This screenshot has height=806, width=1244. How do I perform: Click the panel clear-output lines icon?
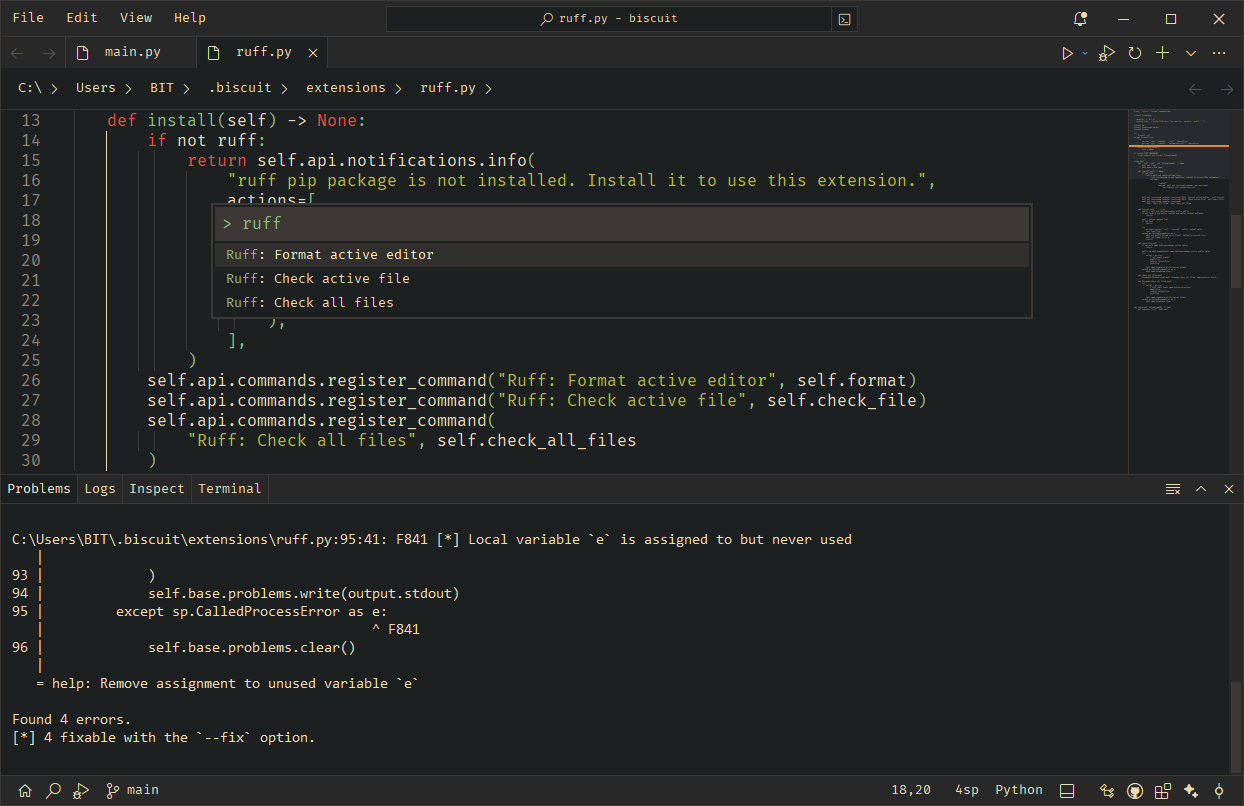(1173, 489)
